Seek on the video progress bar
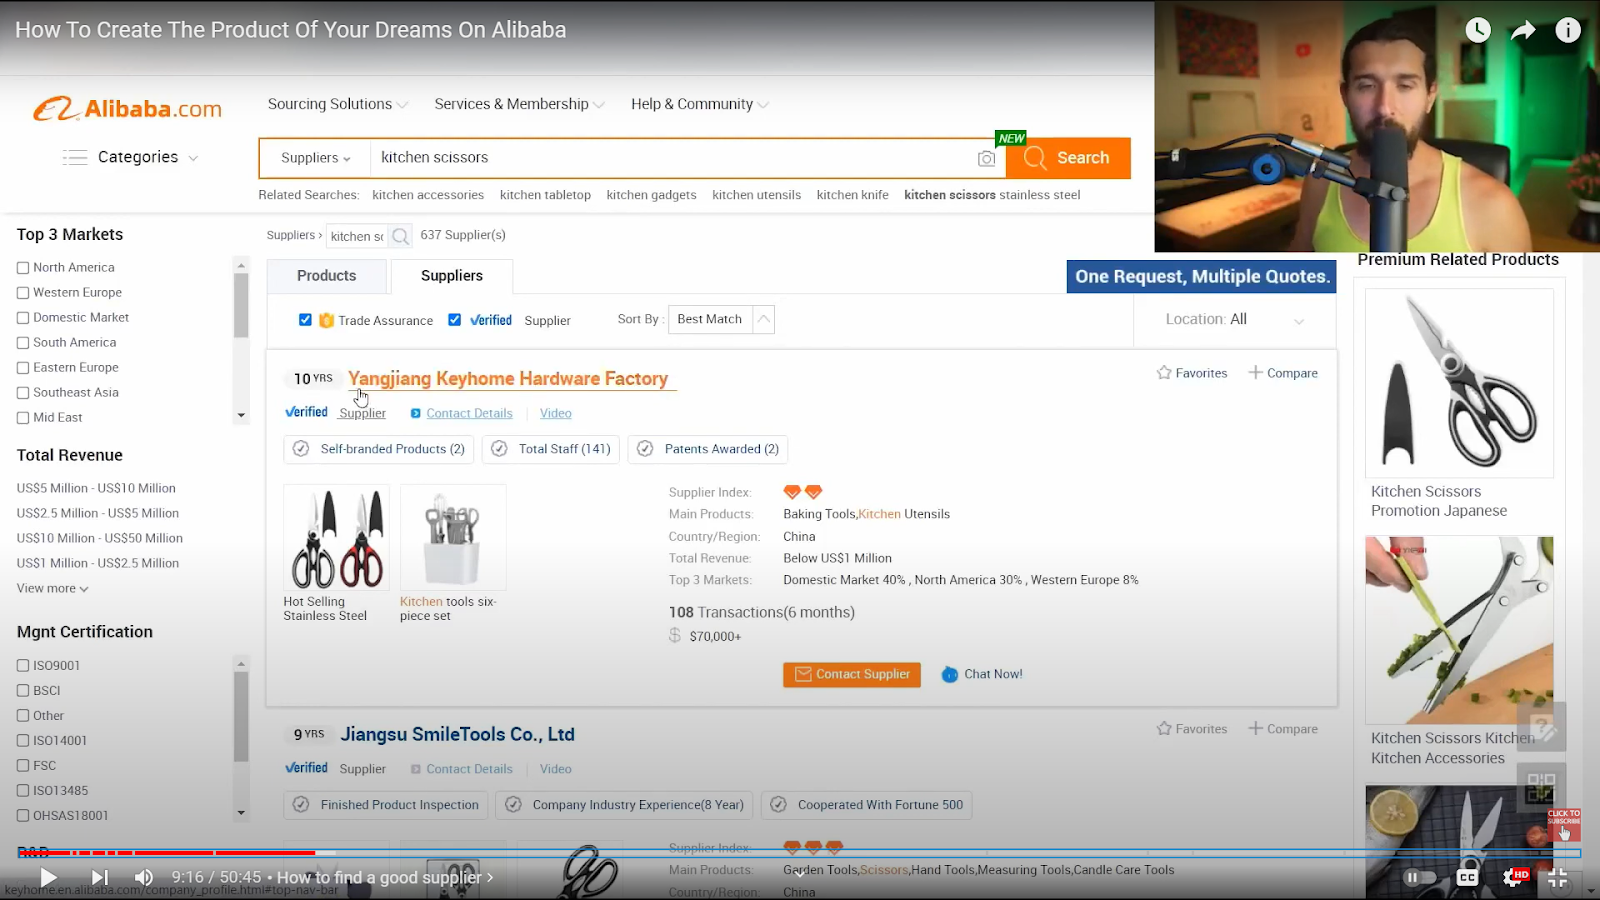Image resolution: width=1600 pixels, height=900 pixels. coord(800,853)
